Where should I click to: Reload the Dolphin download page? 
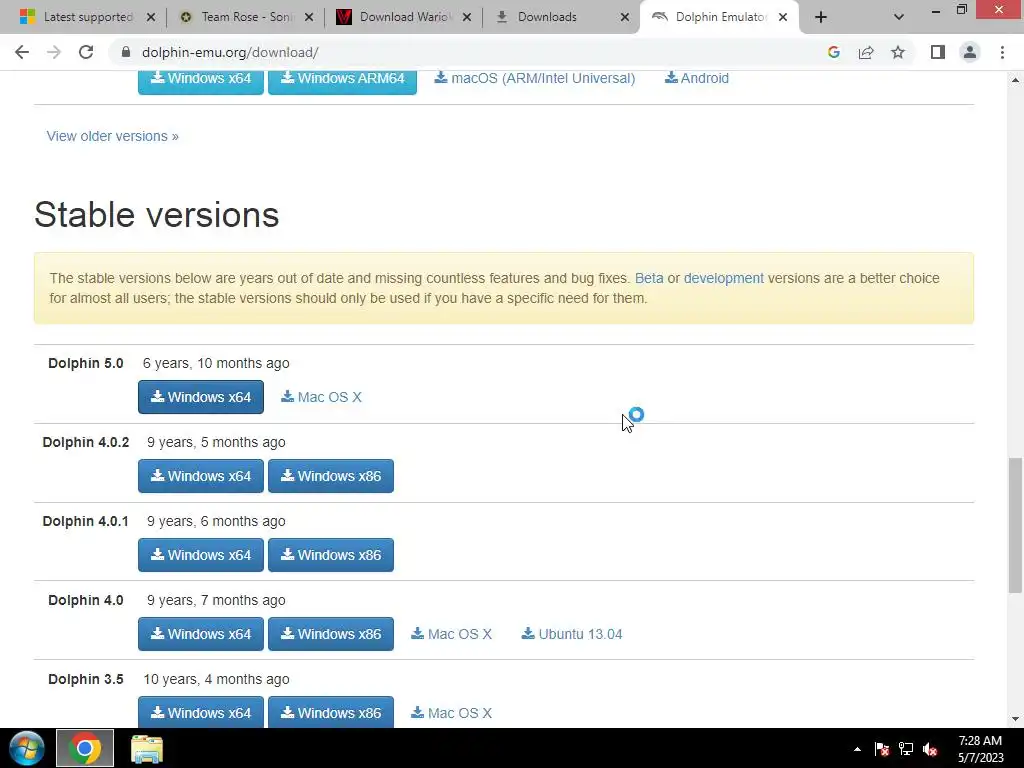pyautogui.click(x=86, y=52)
